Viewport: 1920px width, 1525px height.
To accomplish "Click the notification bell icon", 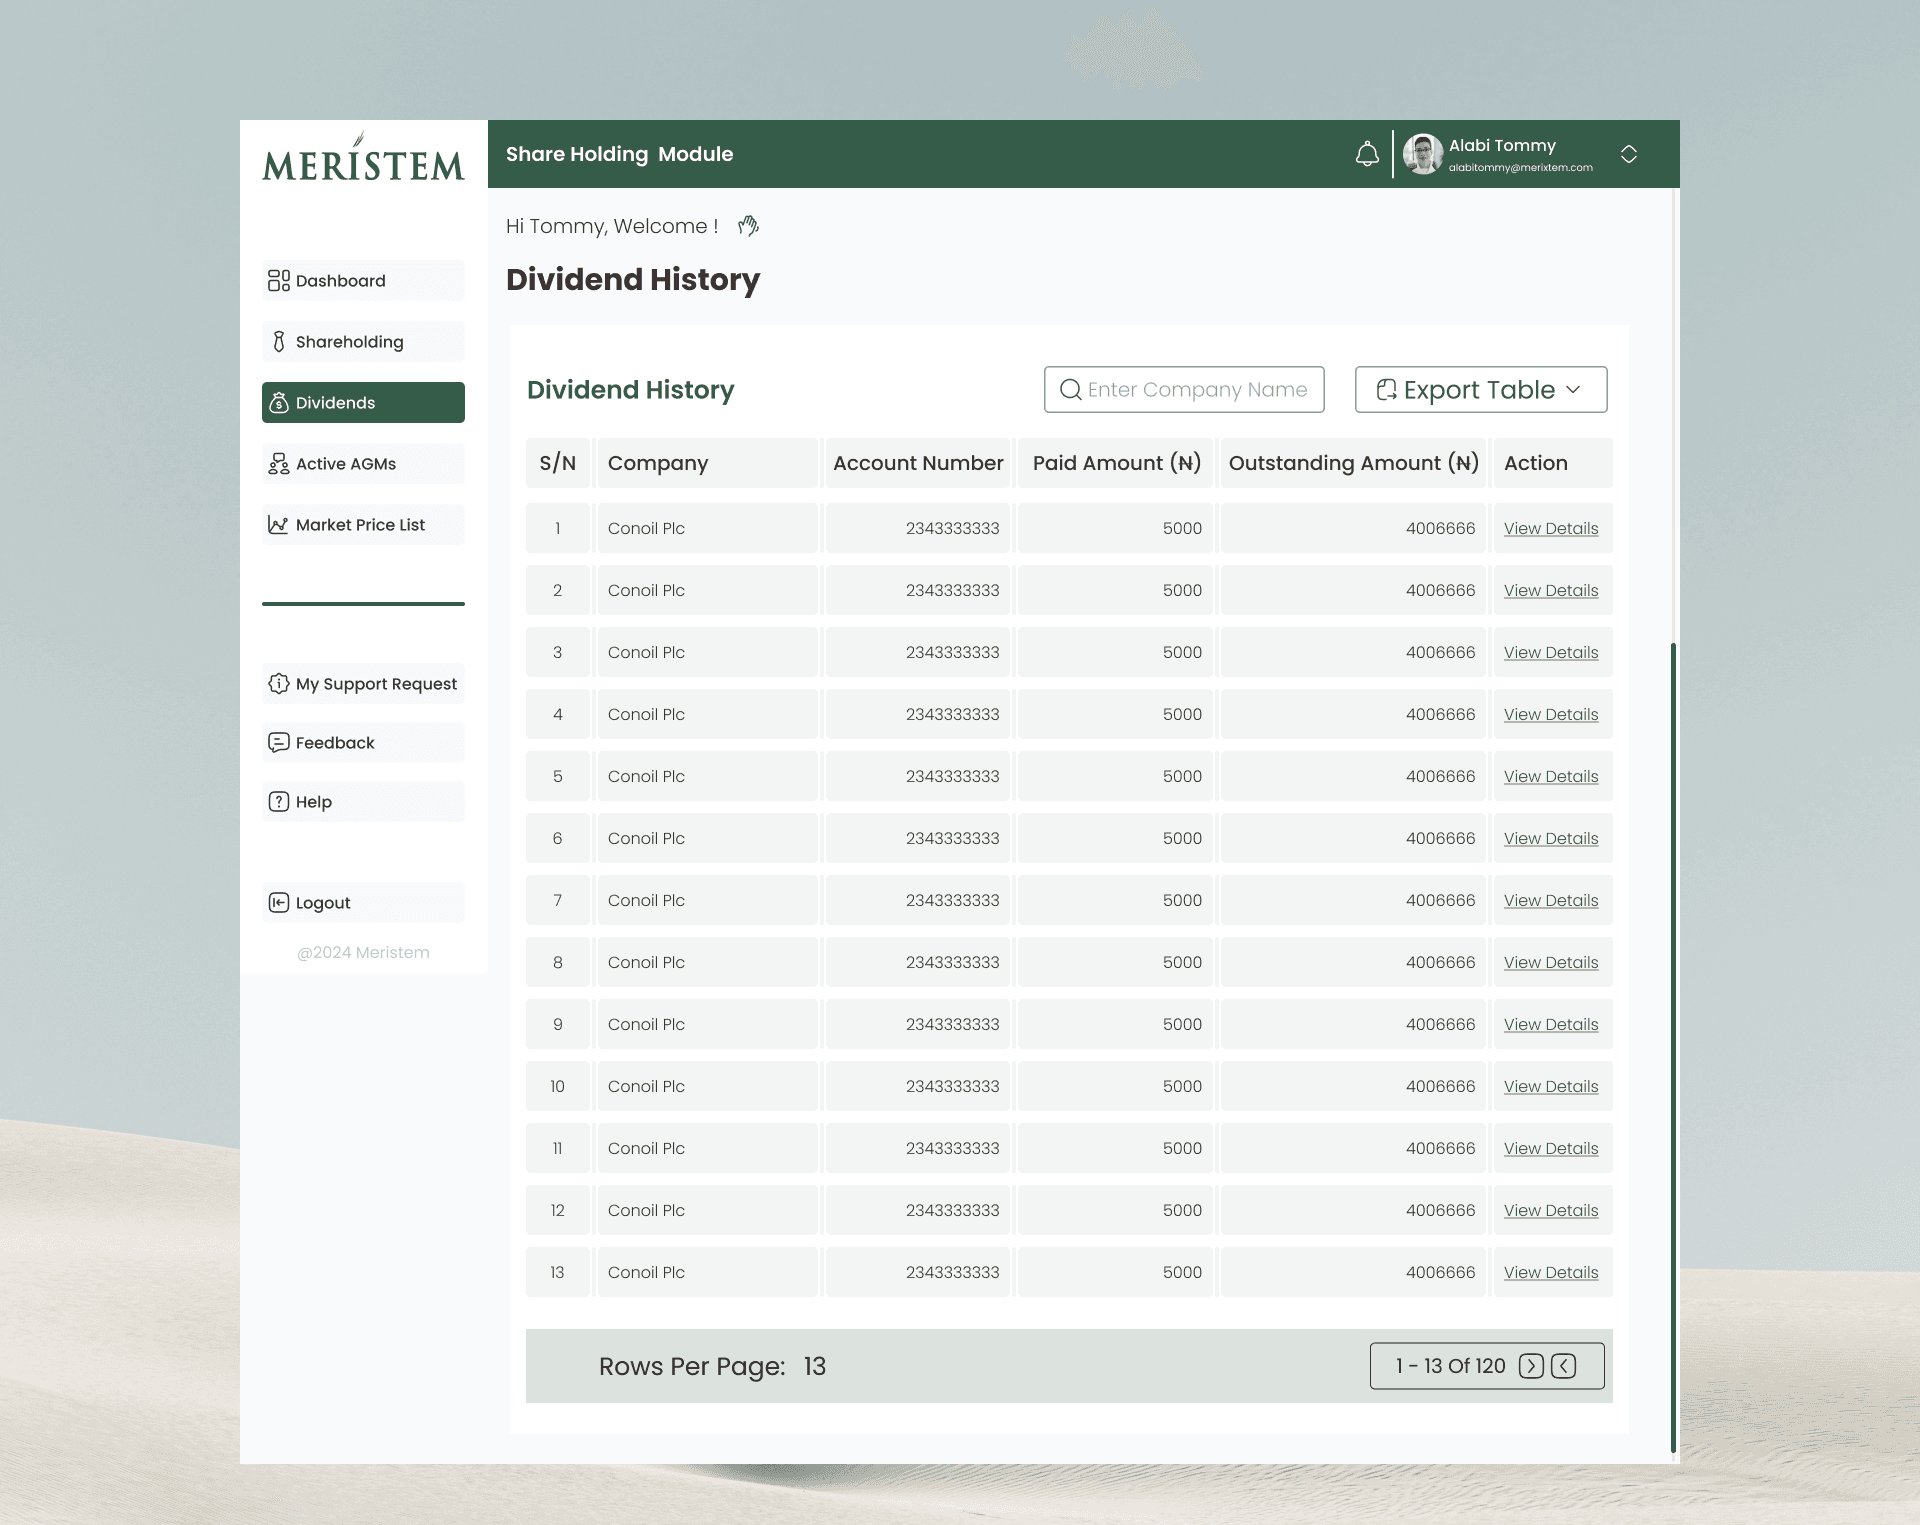I will point(1367,154).
